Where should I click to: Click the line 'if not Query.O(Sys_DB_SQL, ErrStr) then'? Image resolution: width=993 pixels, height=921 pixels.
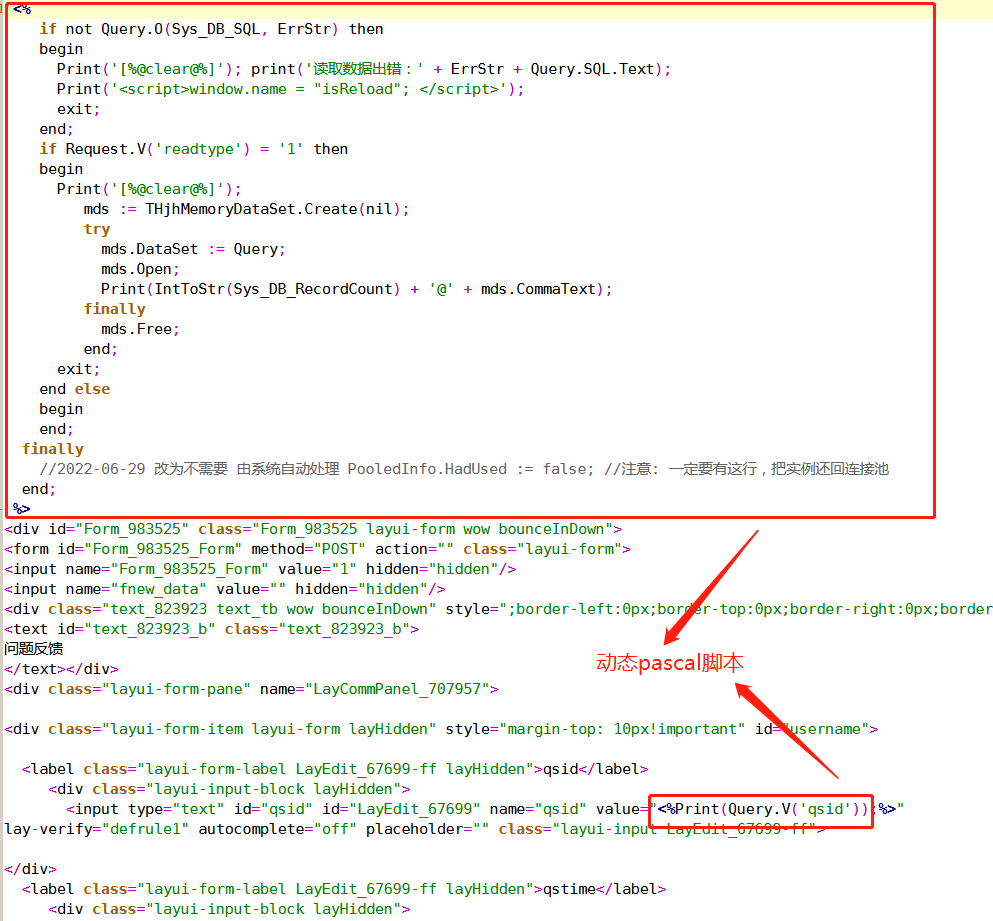pos(211,29)
